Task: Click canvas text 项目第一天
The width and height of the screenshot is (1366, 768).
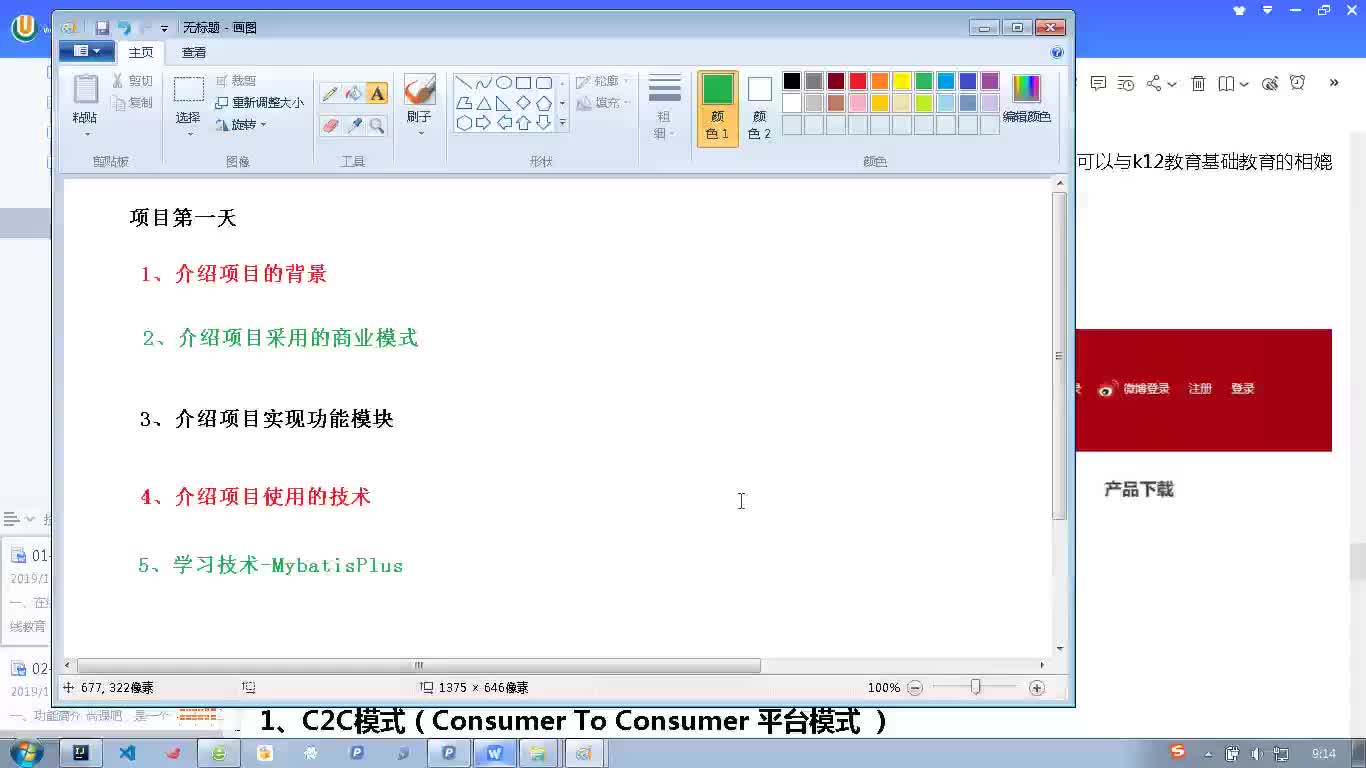Action: 183,218
